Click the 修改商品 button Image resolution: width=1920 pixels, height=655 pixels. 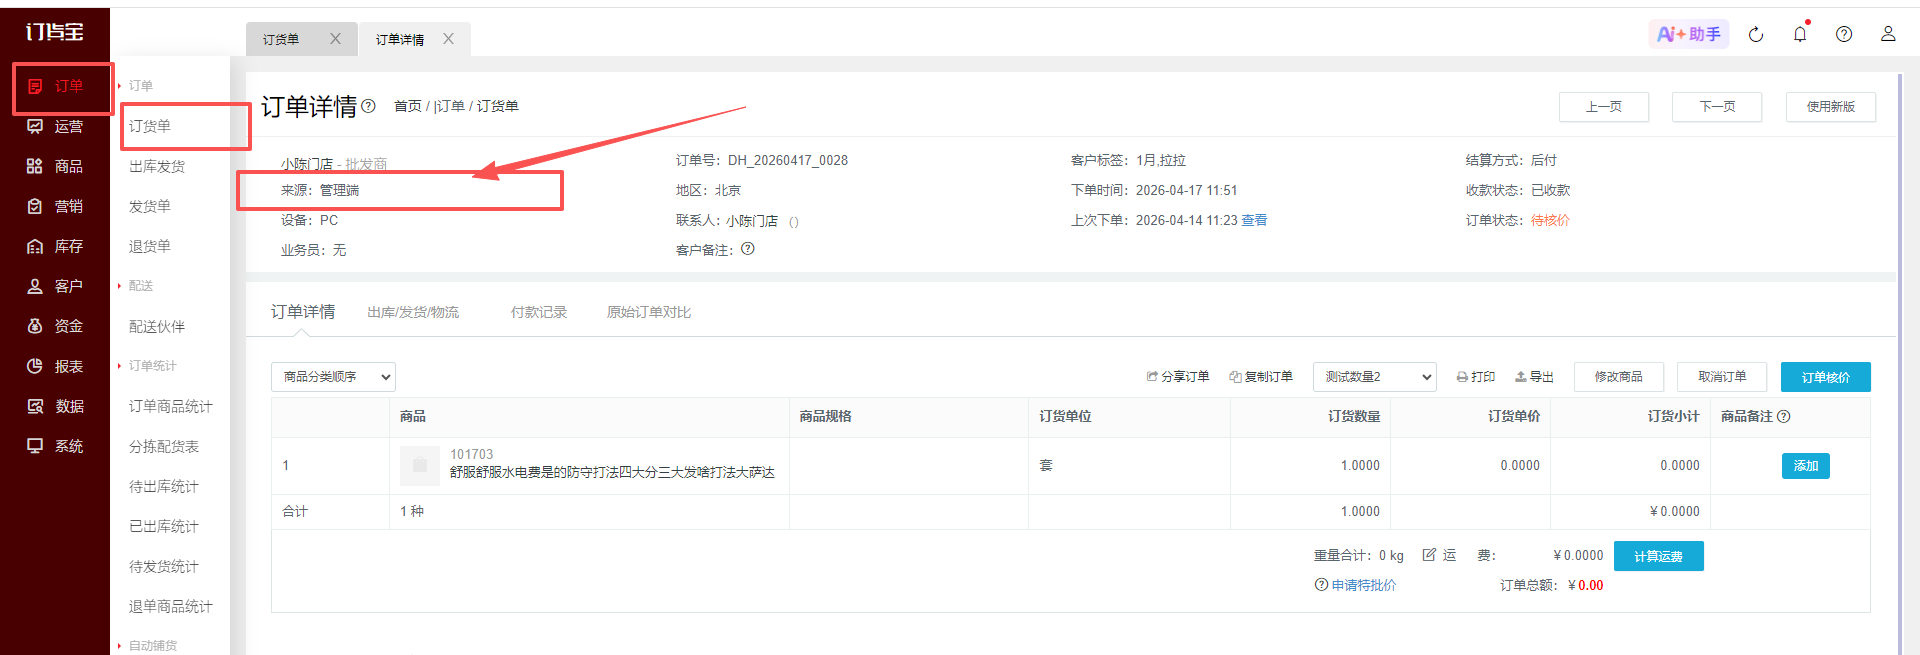pyautogui.click(x=1619, y=377)
